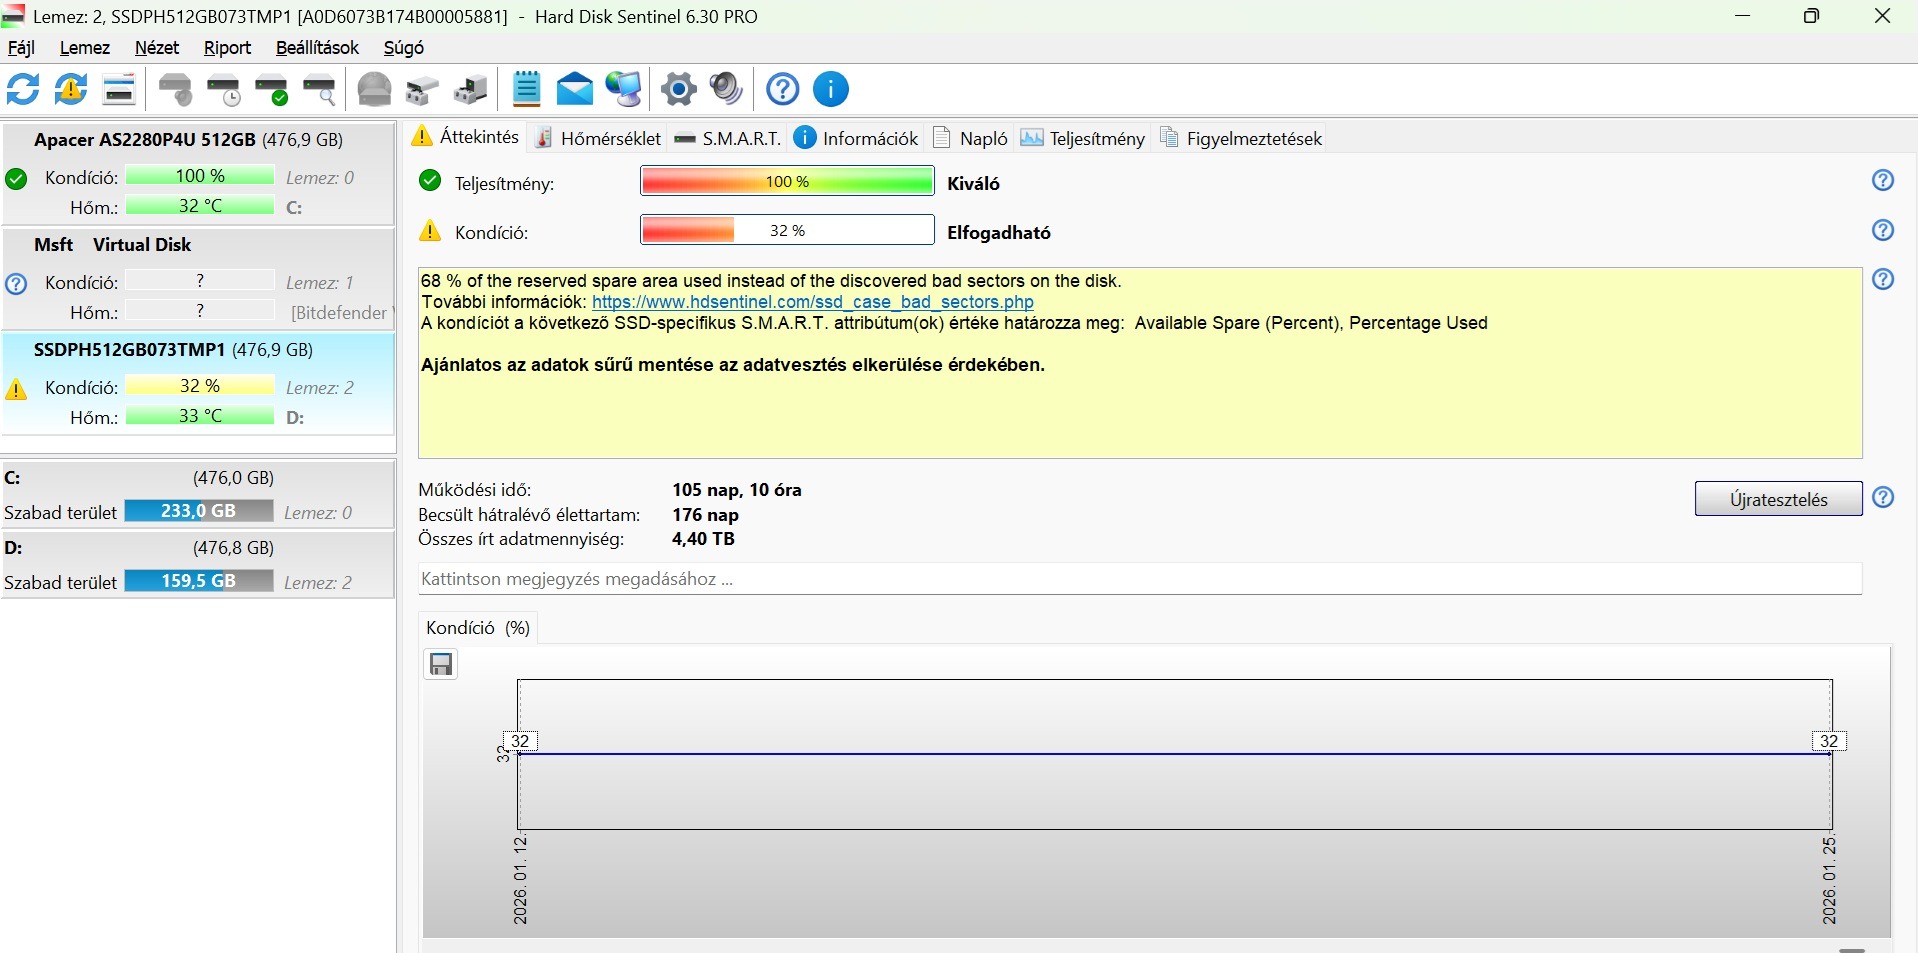The width and height of the screenshot is (1918, 953).
Task: Click the speaker sound toolbar icon
Action: [x=727, y=89]
